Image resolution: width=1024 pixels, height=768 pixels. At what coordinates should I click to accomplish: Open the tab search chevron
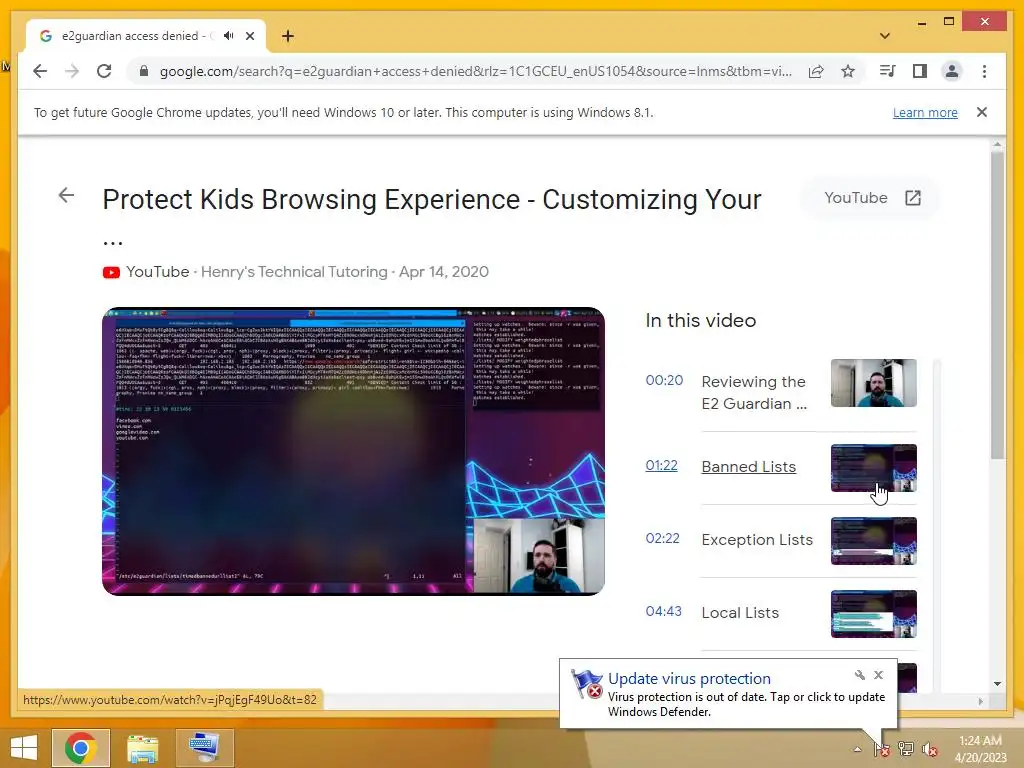coord(885,36)
